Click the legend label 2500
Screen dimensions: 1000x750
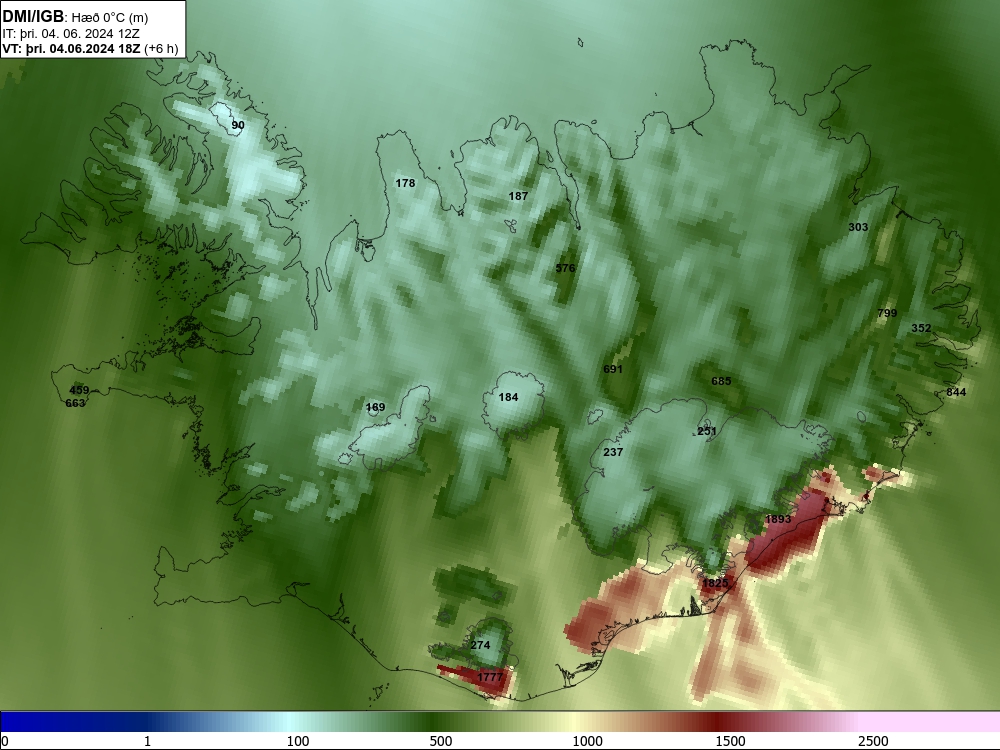point(873,741)
